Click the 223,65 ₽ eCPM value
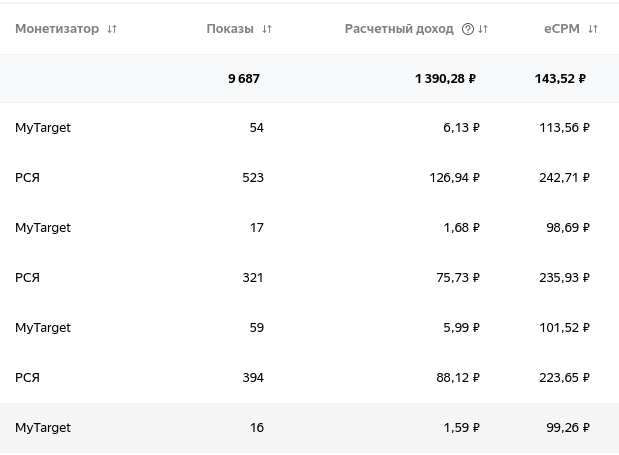Screen dimensions: 619x455 565,378
